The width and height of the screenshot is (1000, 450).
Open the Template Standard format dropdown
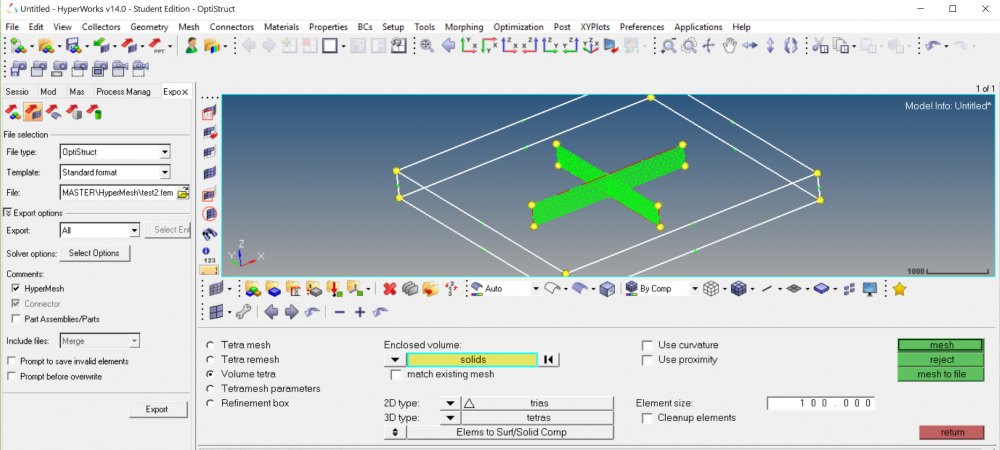click(x=165, y=172)
